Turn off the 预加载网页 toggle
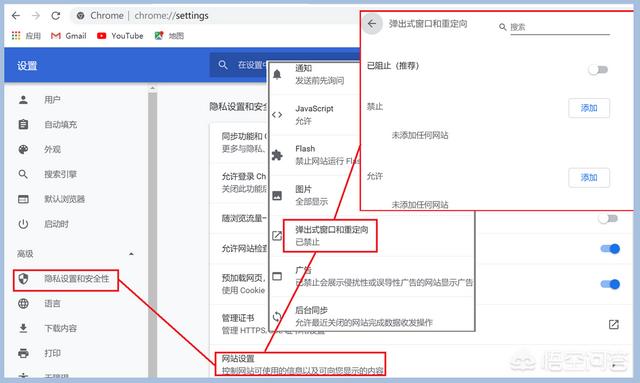Screen dimensions: 640x383 tap(610, 284)
